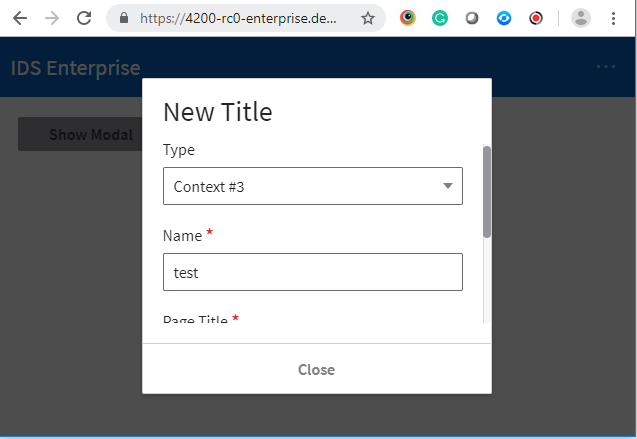Open the red record extension icon
Screen dimensions: 637x439
pyautogui.click(x=536, y=18)
